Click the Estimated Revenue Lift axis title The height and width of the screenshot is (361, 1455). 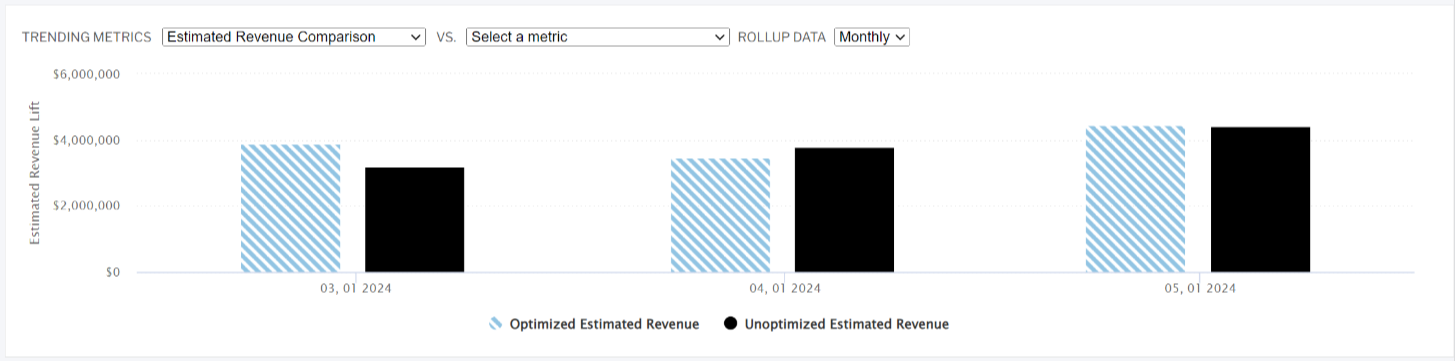pyautogui.click(x=34, y=172)
